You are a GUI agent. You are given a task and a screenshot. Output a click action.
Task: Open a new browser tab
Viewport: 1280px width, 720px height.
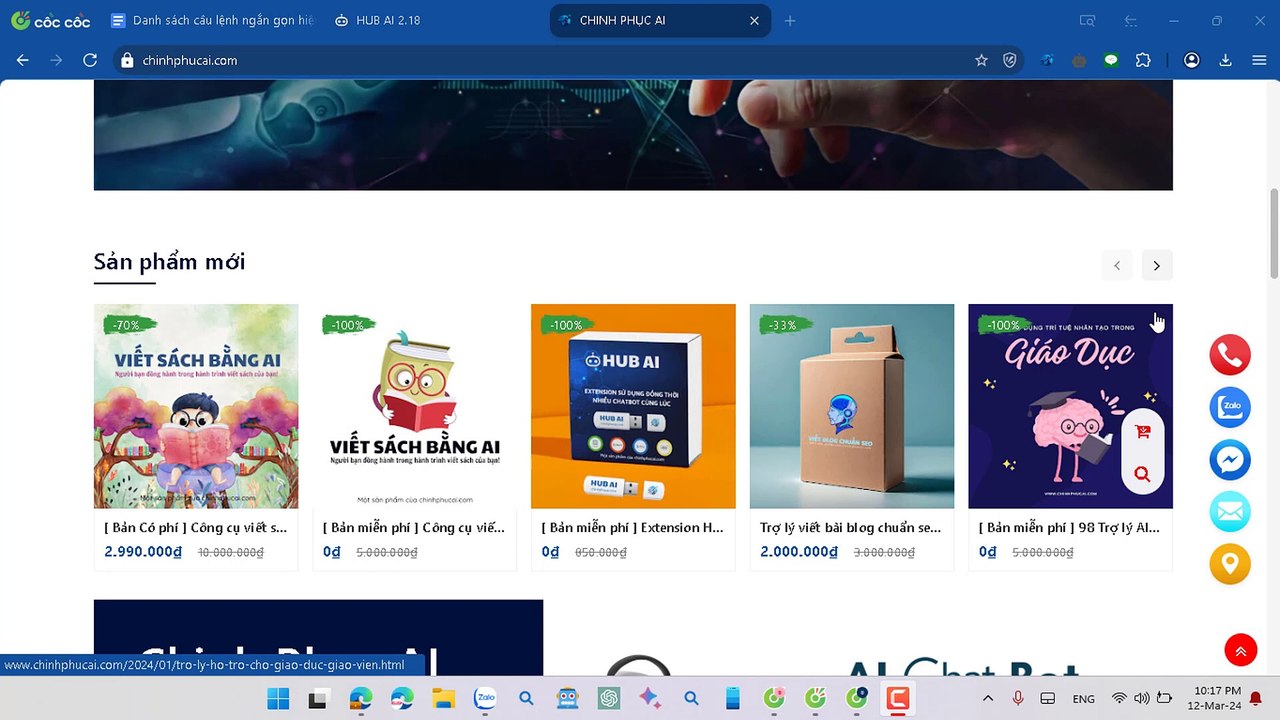(790, 20)
